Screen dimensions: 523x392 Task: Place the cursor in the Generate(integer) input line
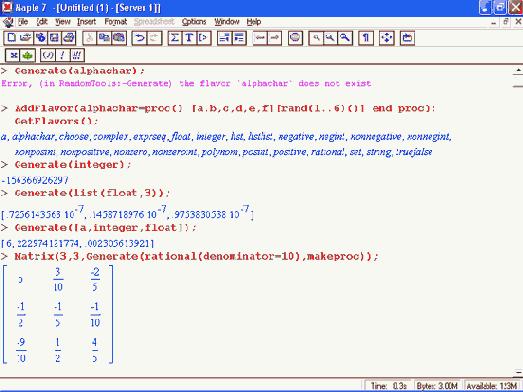[x=73, y=164]
